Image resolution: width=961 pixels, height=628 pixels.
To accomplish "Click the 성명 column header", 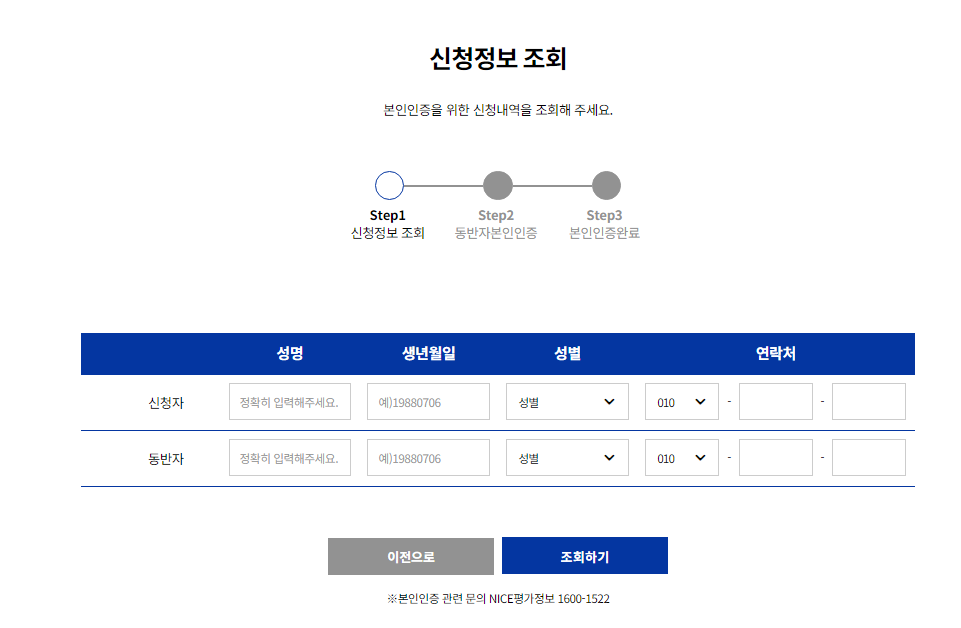I will (x=290, y=354).
